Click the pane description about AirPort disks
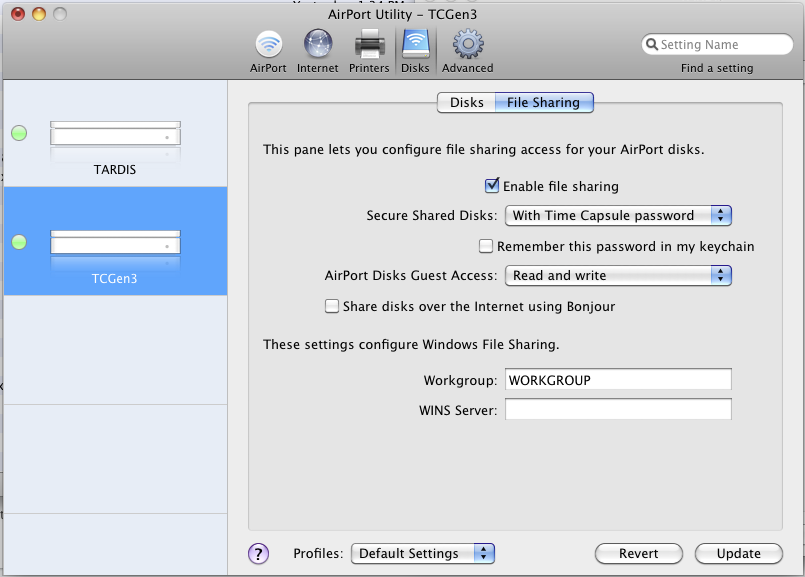This screenshot has height=577, width=805. 484,149
